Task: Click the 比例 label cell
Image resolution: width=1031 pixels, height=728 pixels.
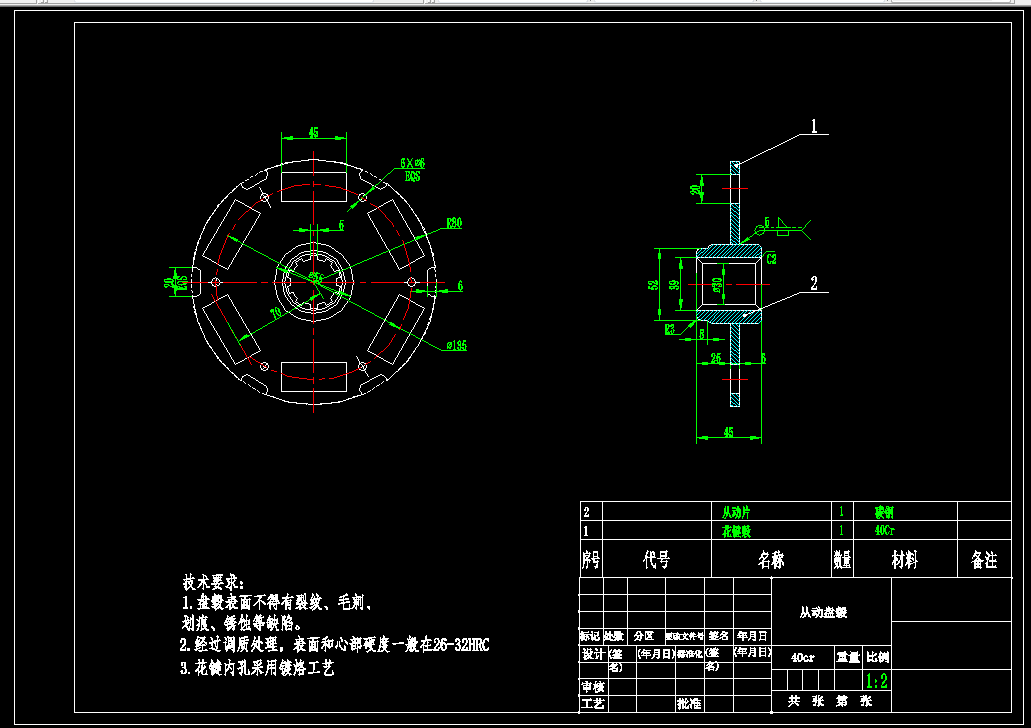Action: tap(878, 656)
